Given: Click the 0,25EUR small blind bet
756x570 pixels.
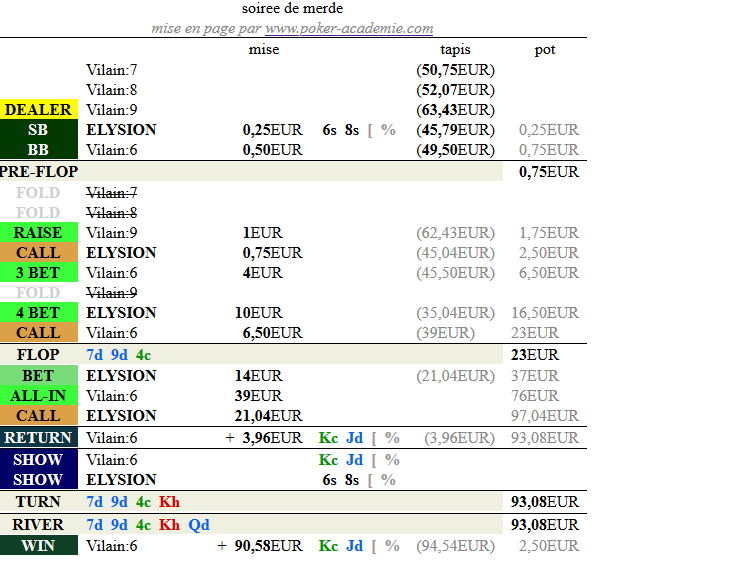Looking at the screenshot, I should coord(272,130).
